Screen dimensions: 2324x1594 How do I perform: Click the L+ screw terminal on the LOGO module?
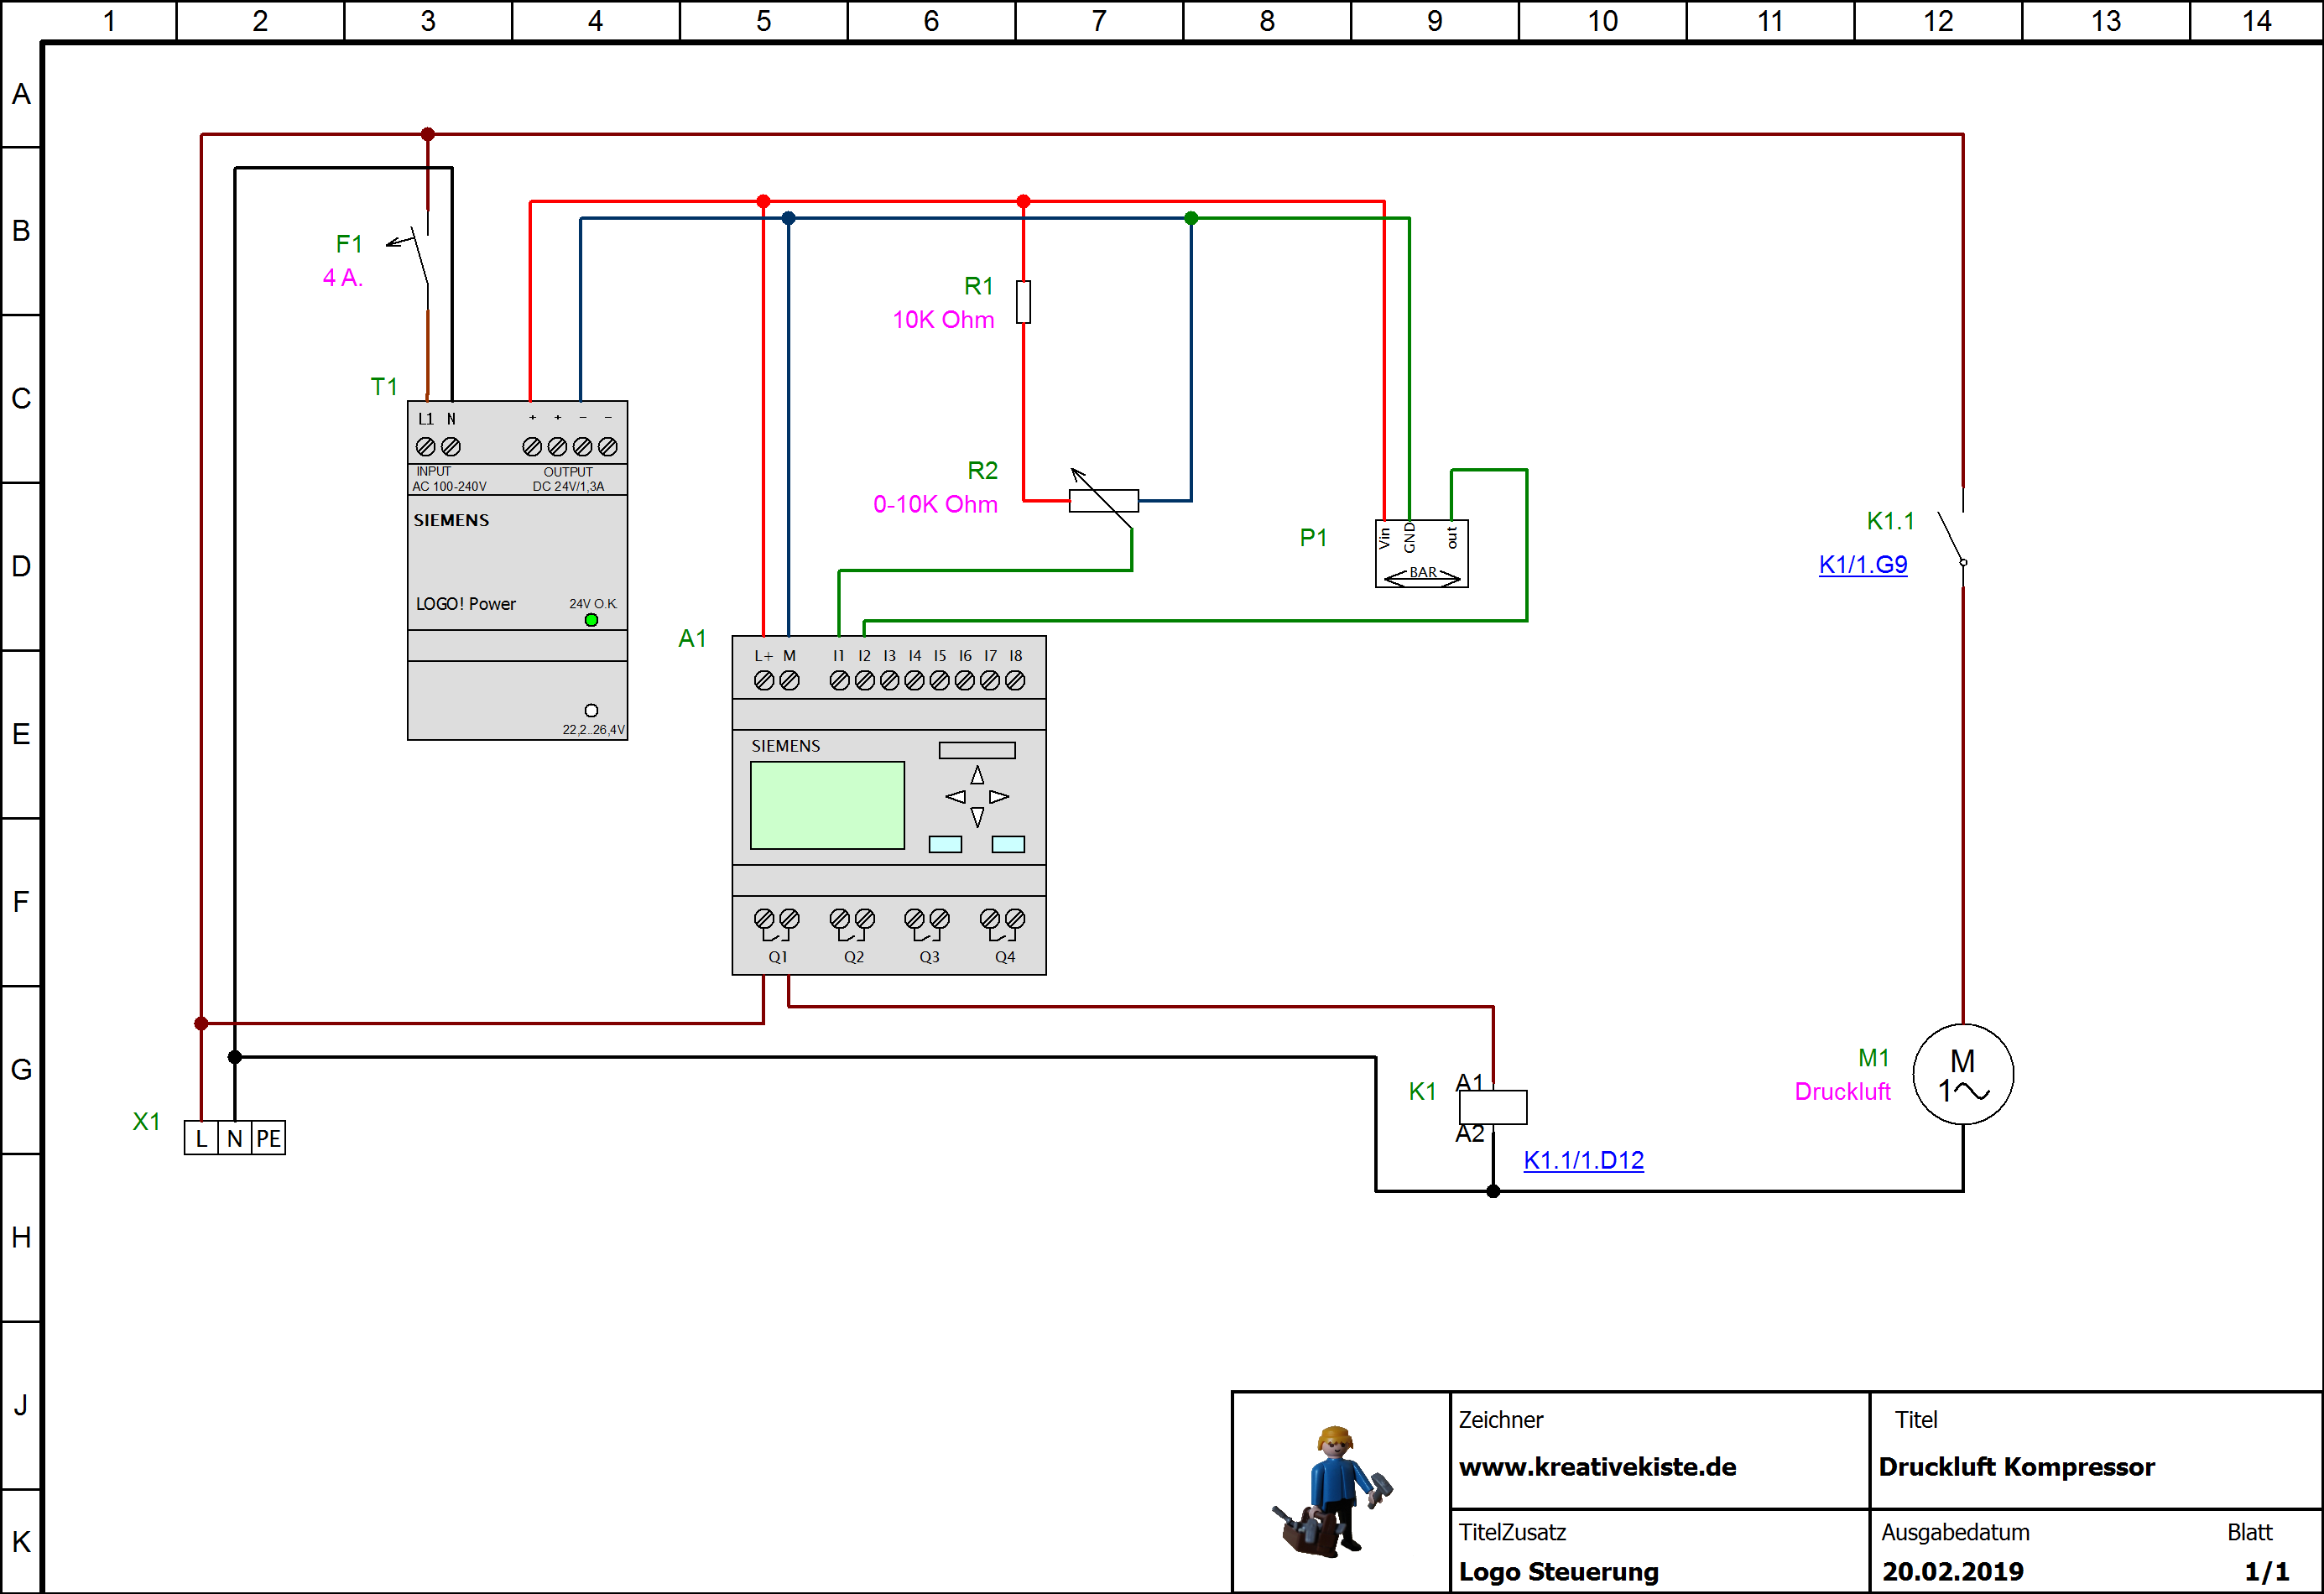pos(764,680)
